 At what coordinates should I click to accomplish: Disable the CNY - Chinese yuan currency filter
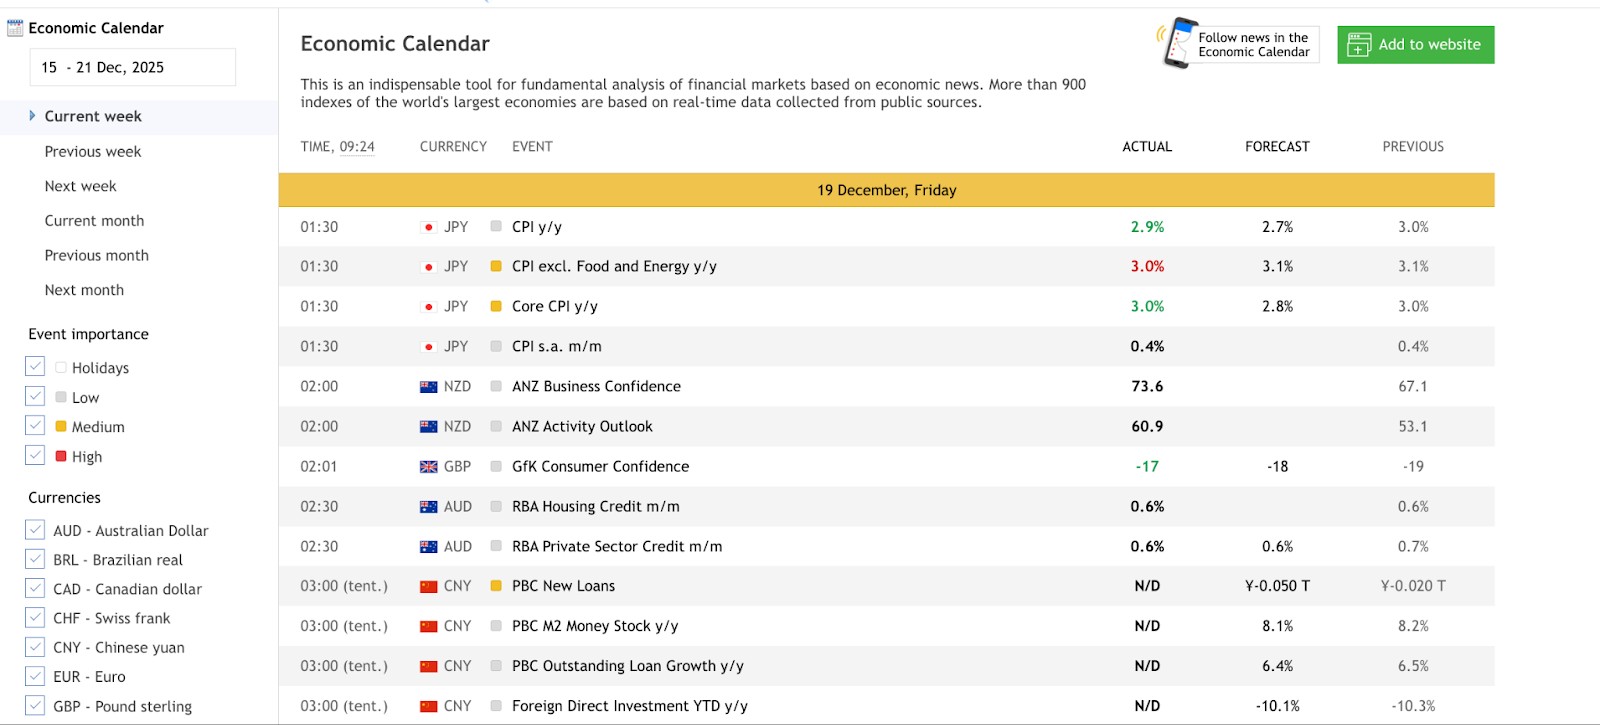point(35,647)
